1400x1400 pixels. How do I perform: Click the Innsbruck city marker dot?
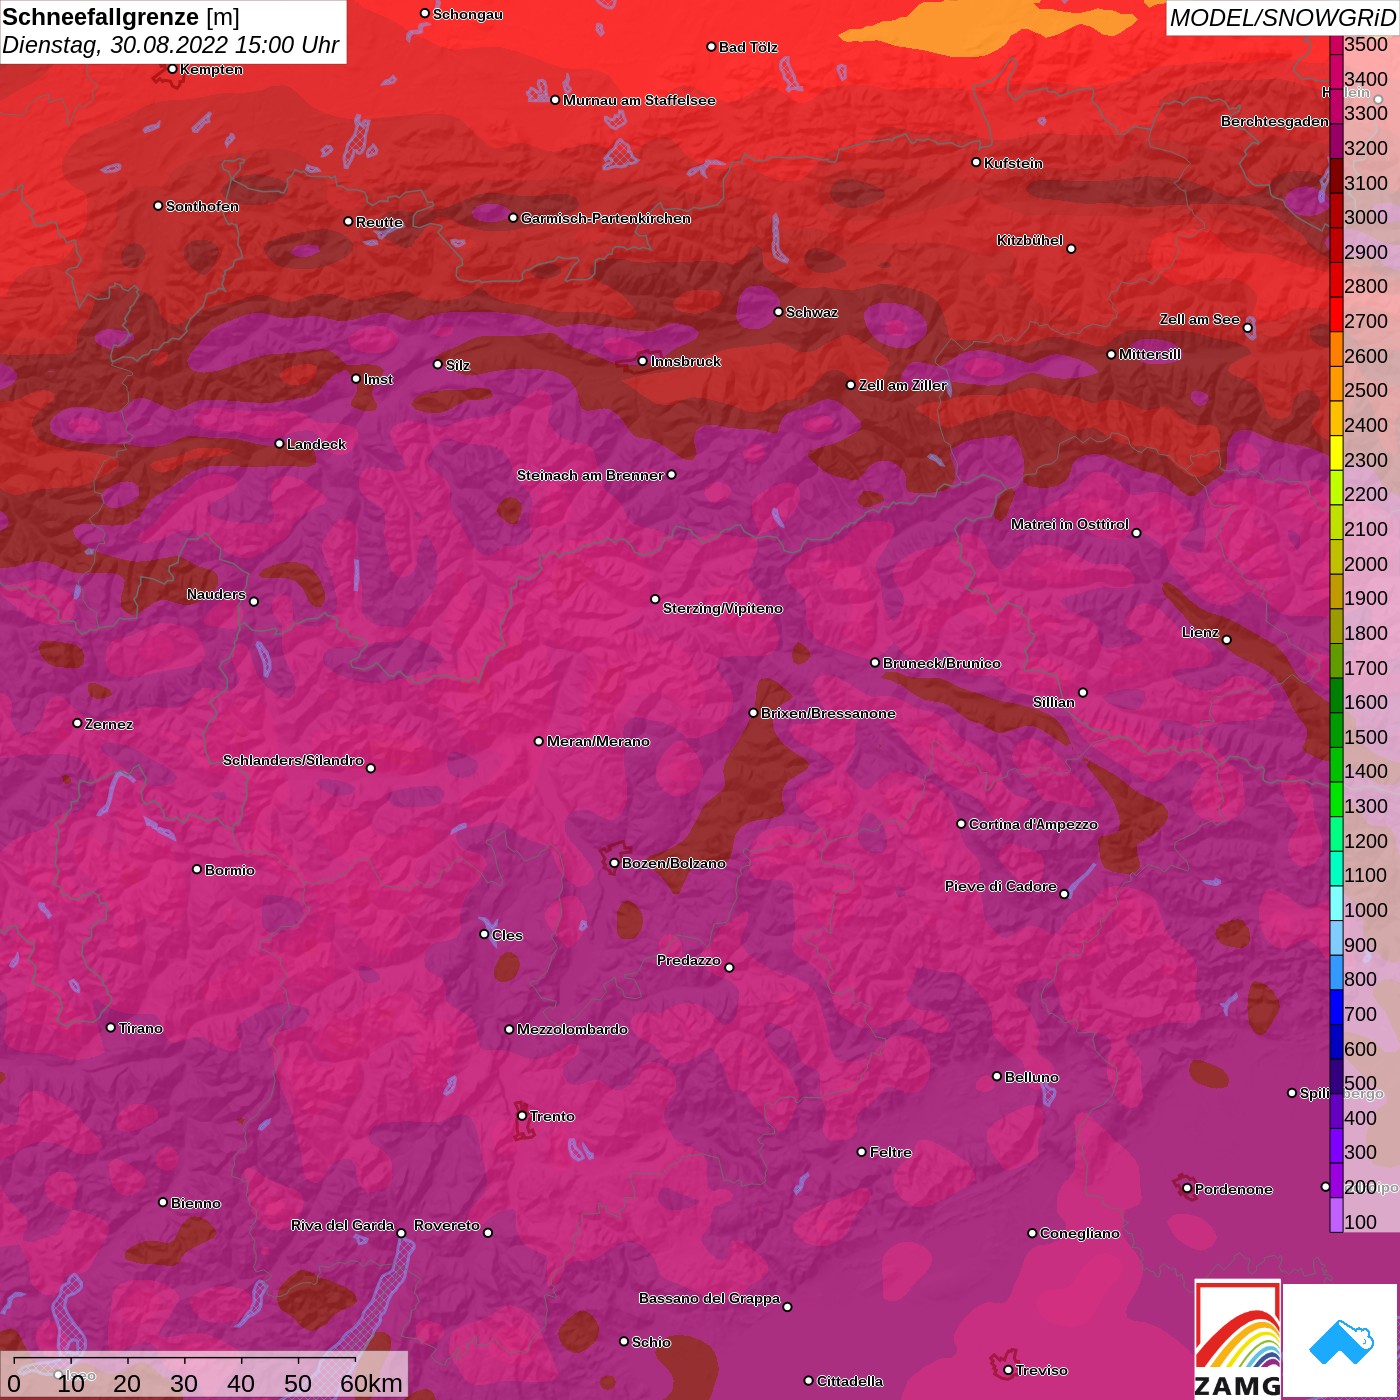click(643, 361)
